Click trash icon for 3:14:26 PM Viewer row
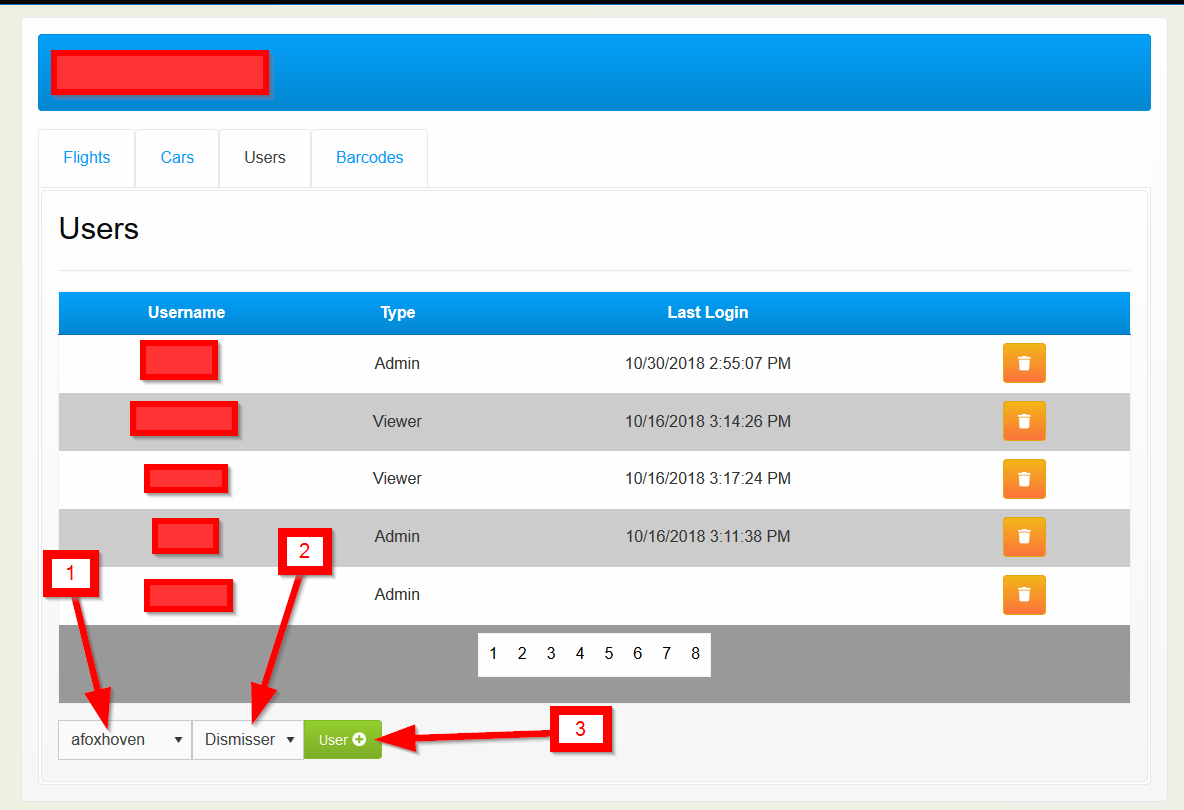The image size is (1184, 810). pyautogui.click(x=1023, y=421)
